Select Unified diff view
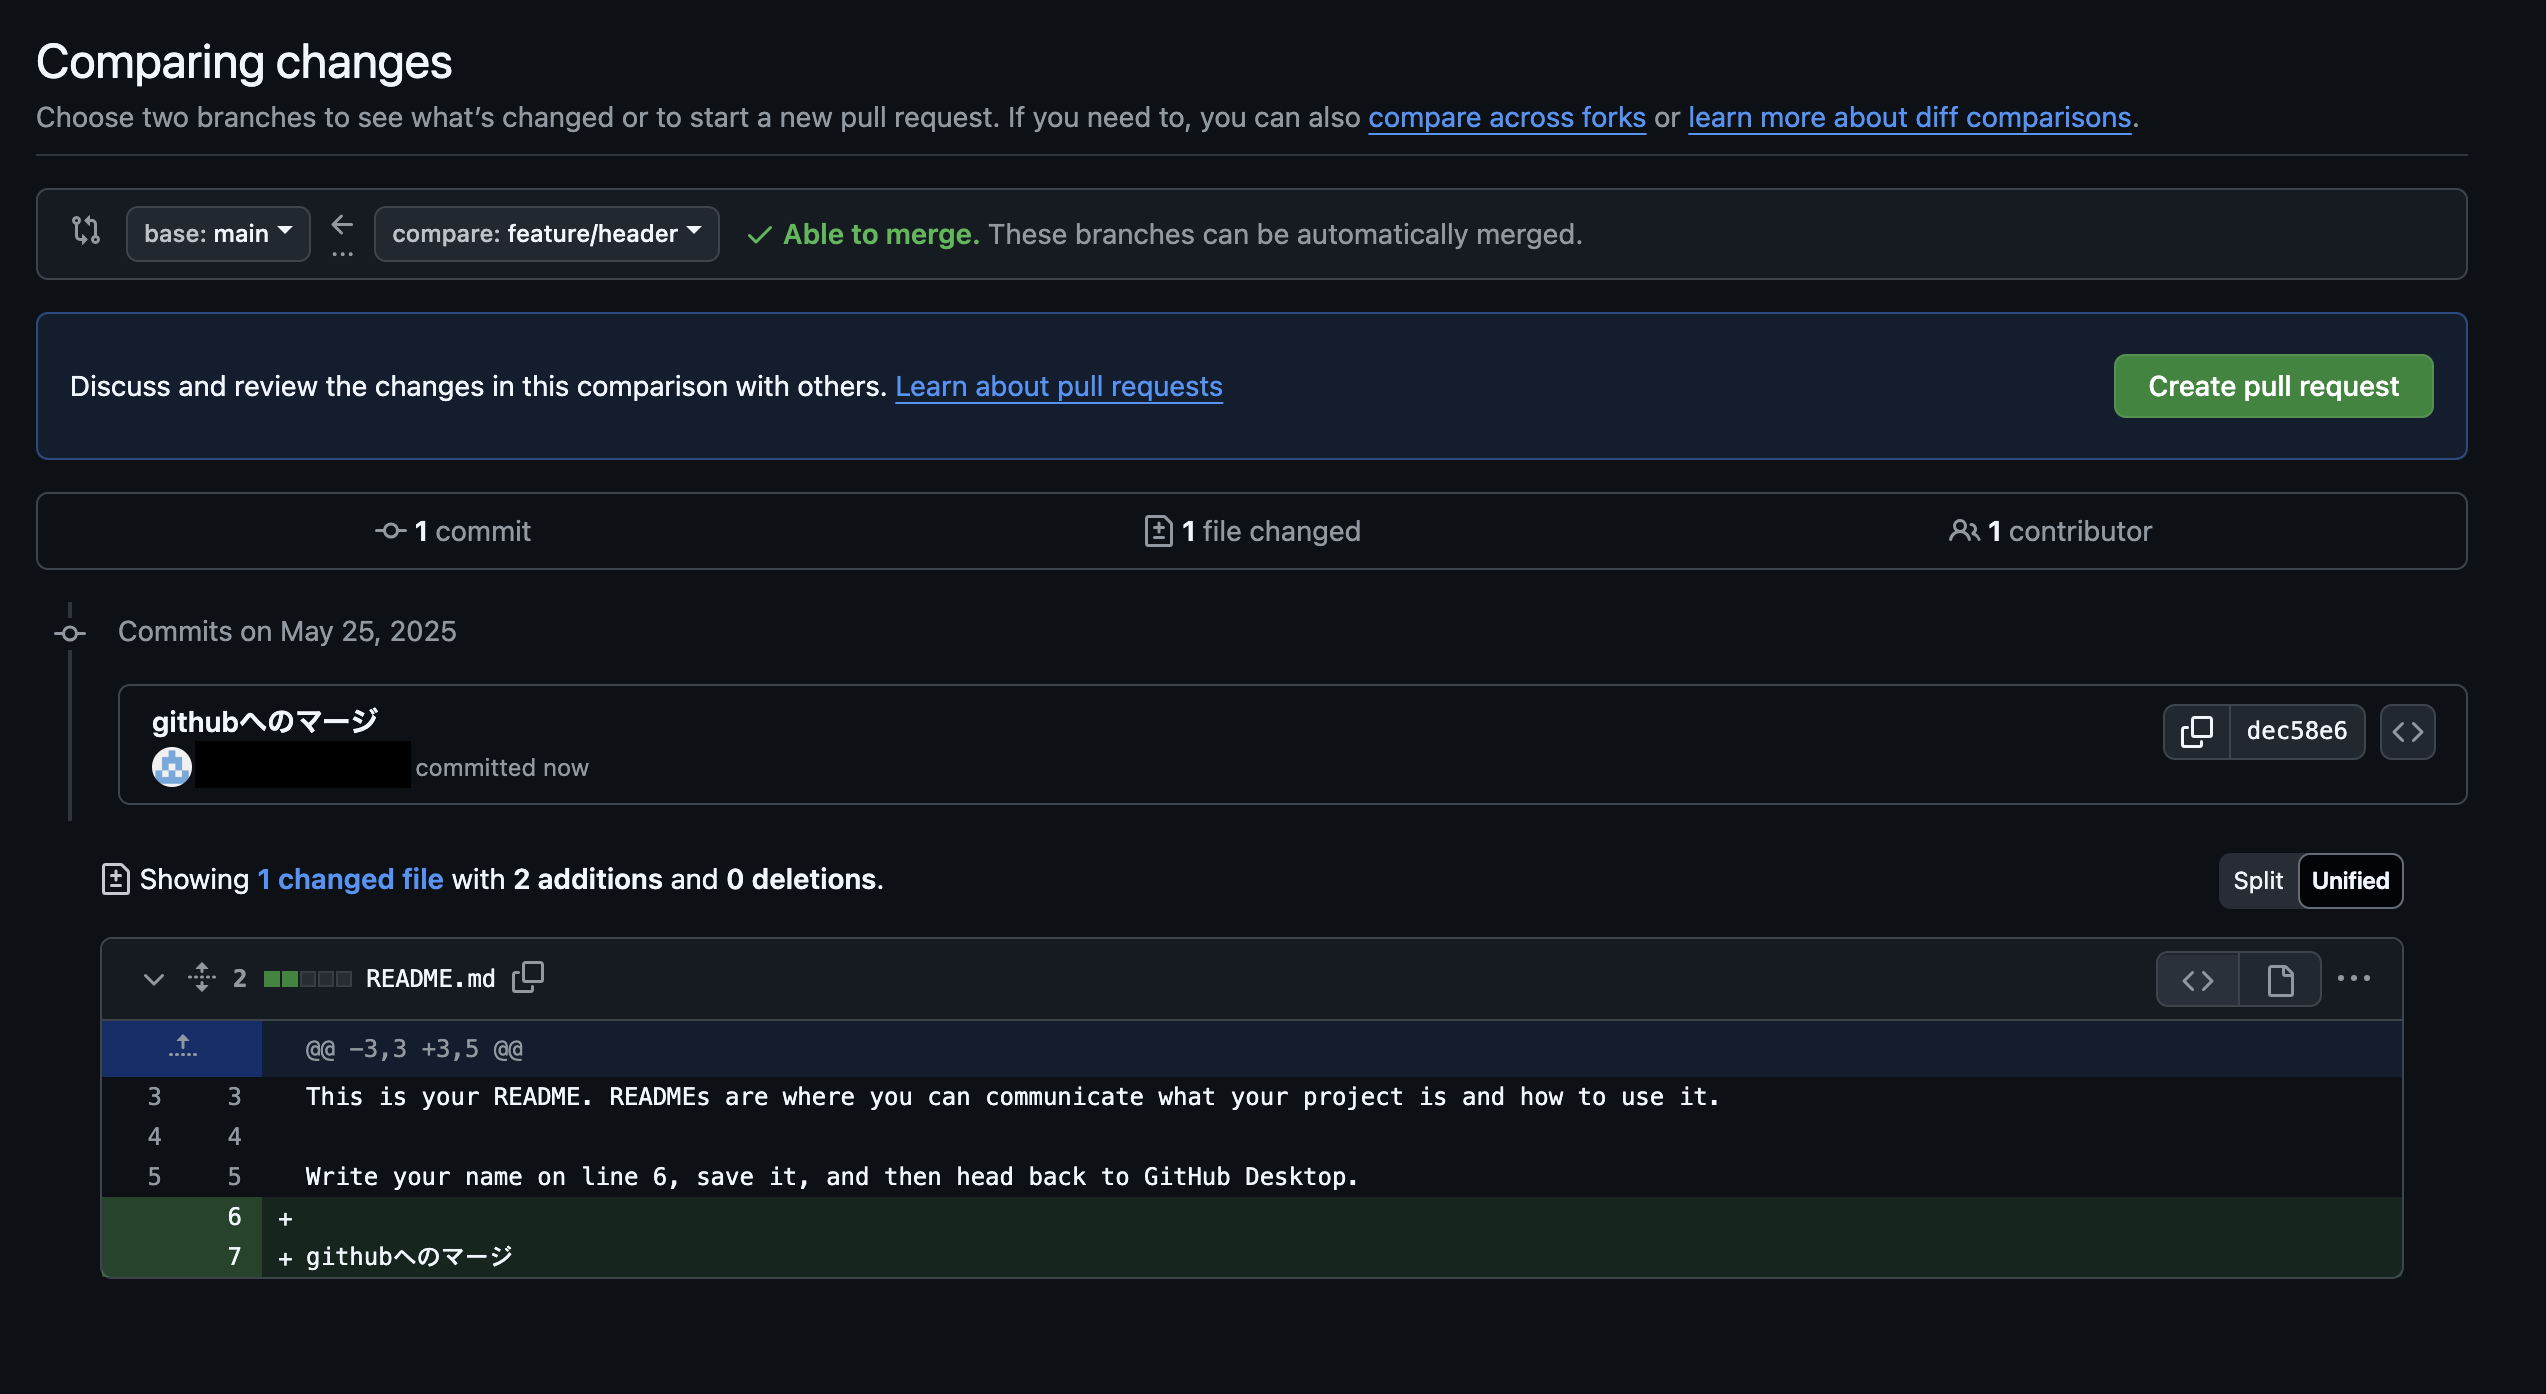The width and height of the screenshot is (2546, 1394). click(2350, 880)
